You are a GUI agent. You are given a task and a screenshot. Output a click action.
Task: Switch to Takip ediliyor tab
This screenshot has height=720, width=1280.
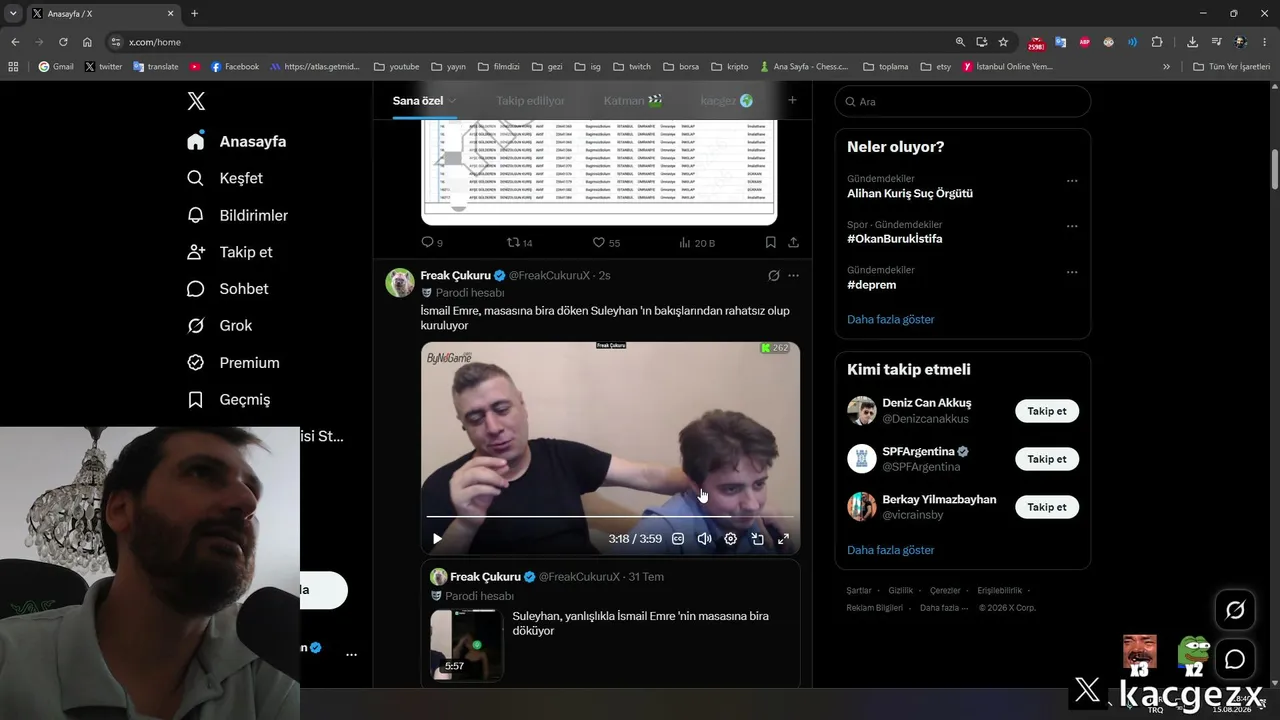point(530,101)
